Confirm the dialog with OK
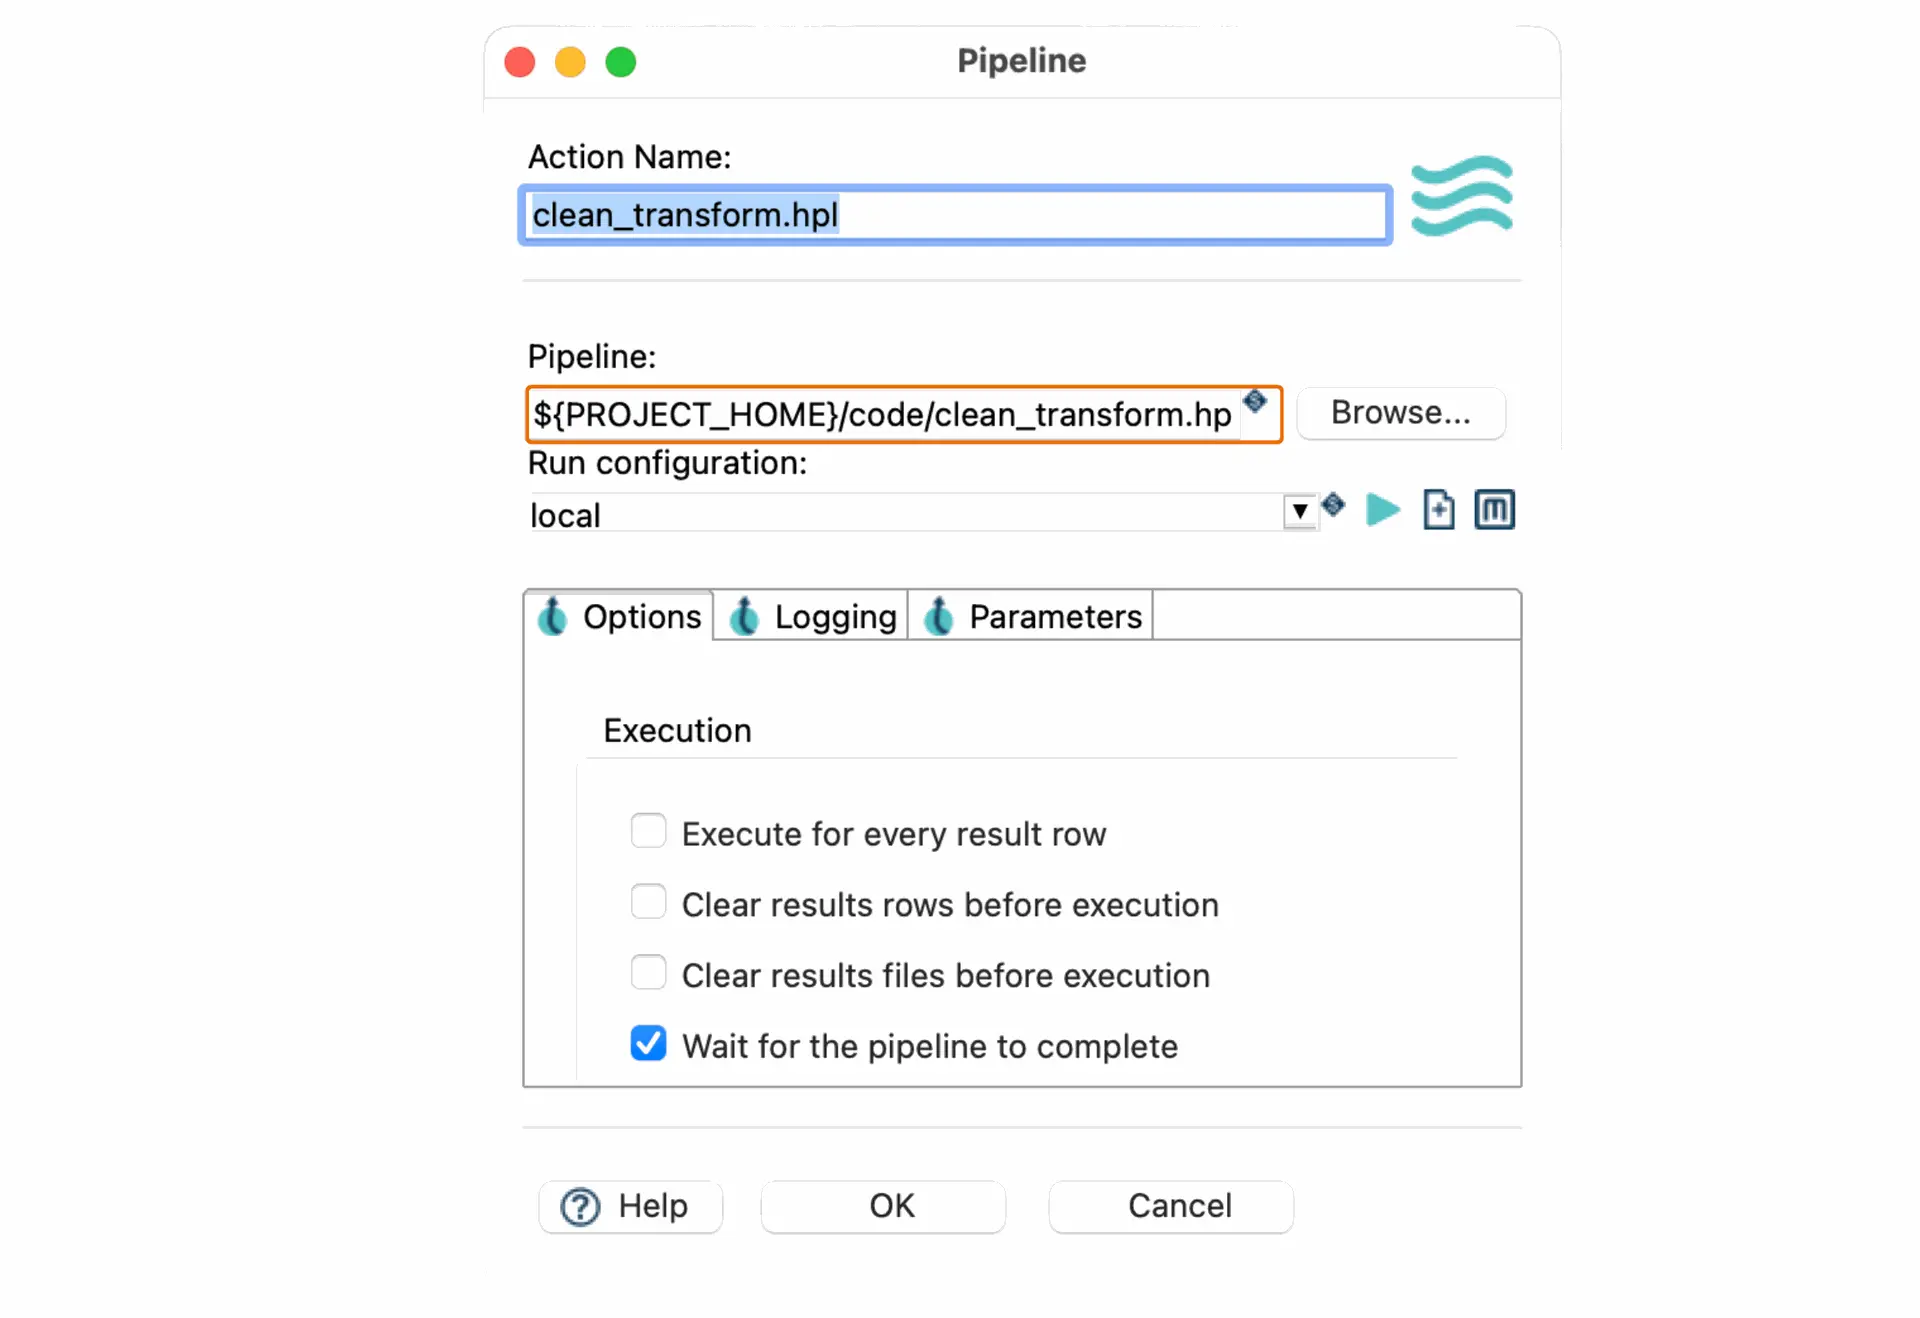Viewport: 1920px width, 1318px height. 883,1207
